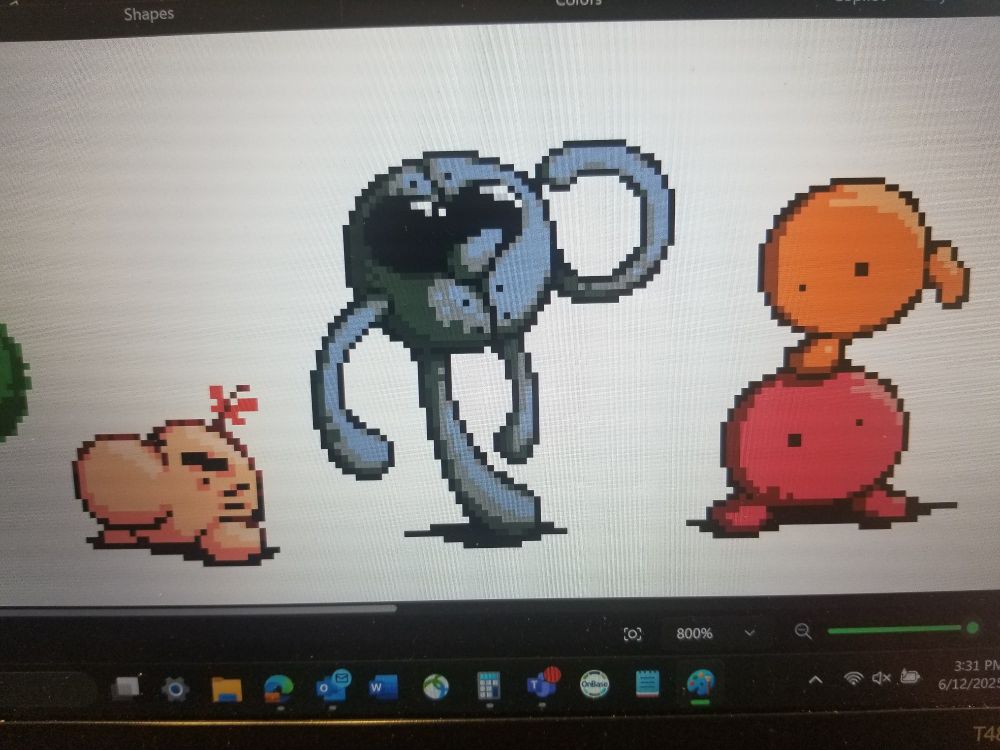The height and width of the screenshot is (750, 1000).
Task: Open Microsoft Word from the taskbar
Action: (x=383, y=688)
